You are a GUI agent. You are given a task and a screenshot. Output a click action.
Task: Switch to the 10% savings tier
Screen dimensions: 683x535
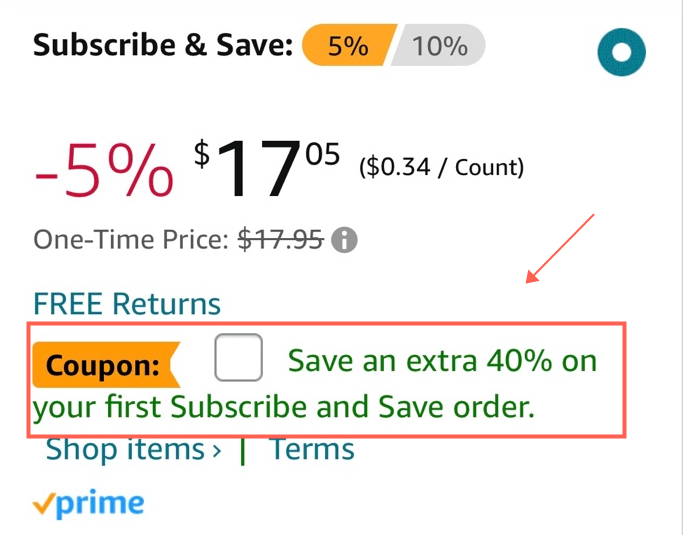pyautogui.click(x=441, y=46)
